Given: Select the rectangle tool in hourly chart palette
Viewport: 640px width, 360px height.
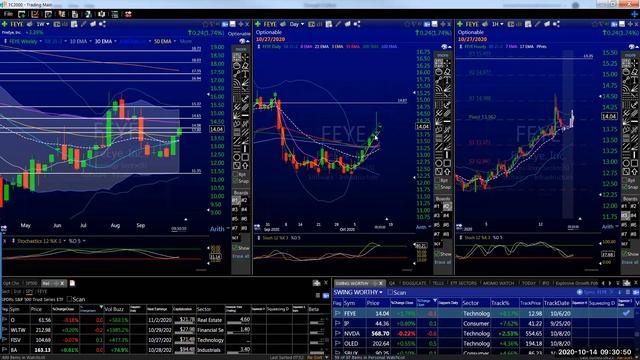Looking at the screenshot, I should [634, 163].
